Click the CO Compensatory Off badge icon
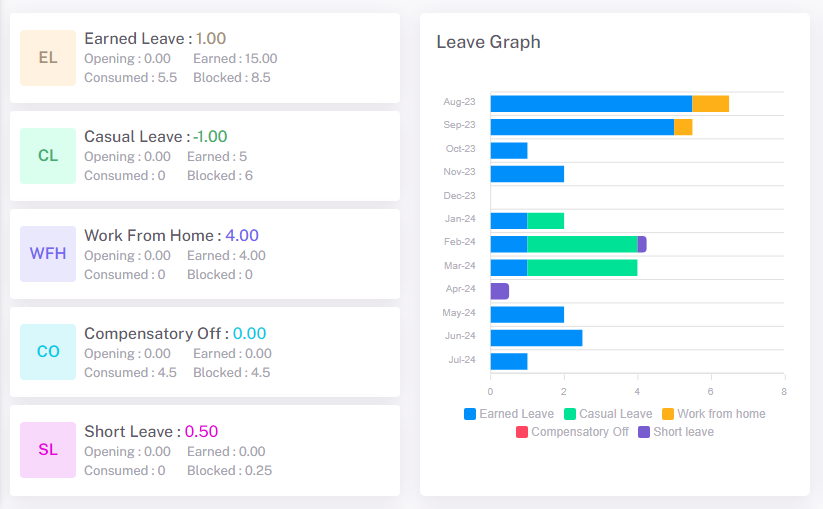 pos(48,352)
